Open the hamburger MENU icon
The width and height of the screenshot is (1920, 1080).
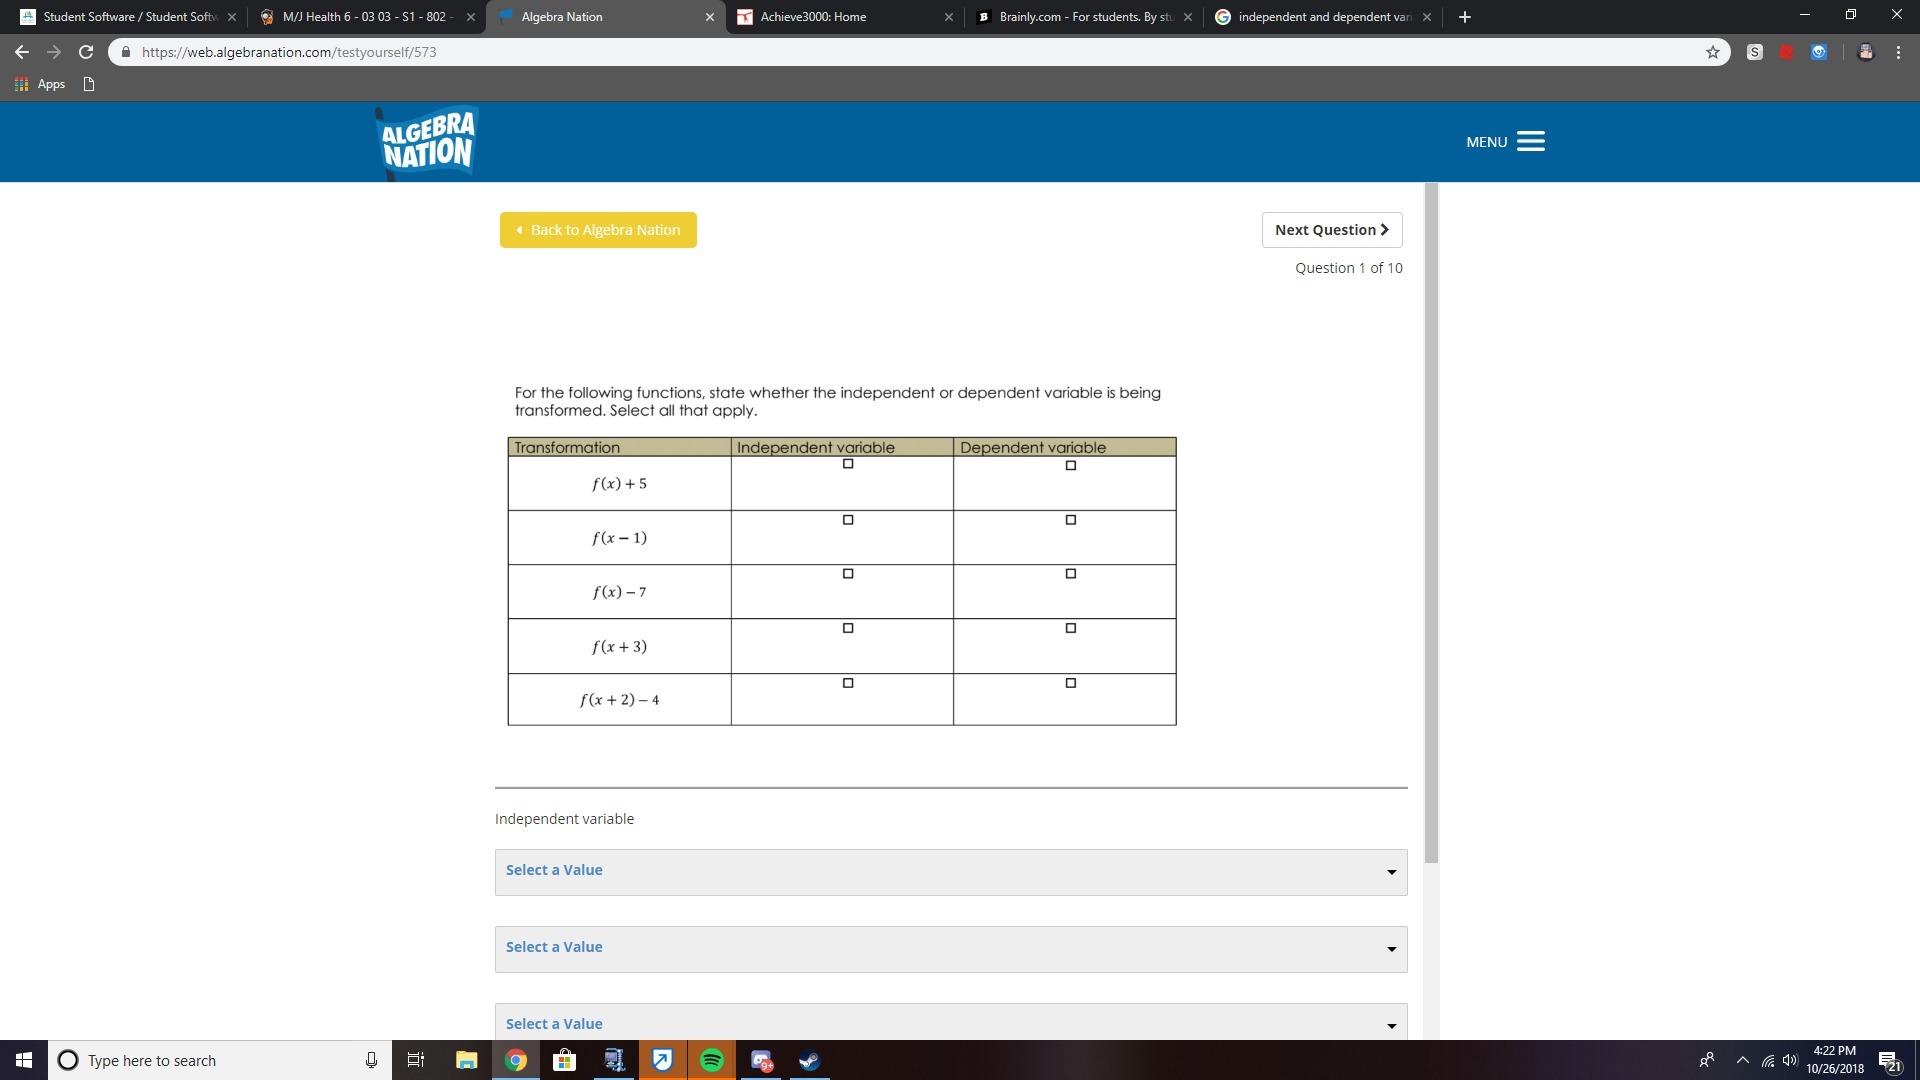1530,142
